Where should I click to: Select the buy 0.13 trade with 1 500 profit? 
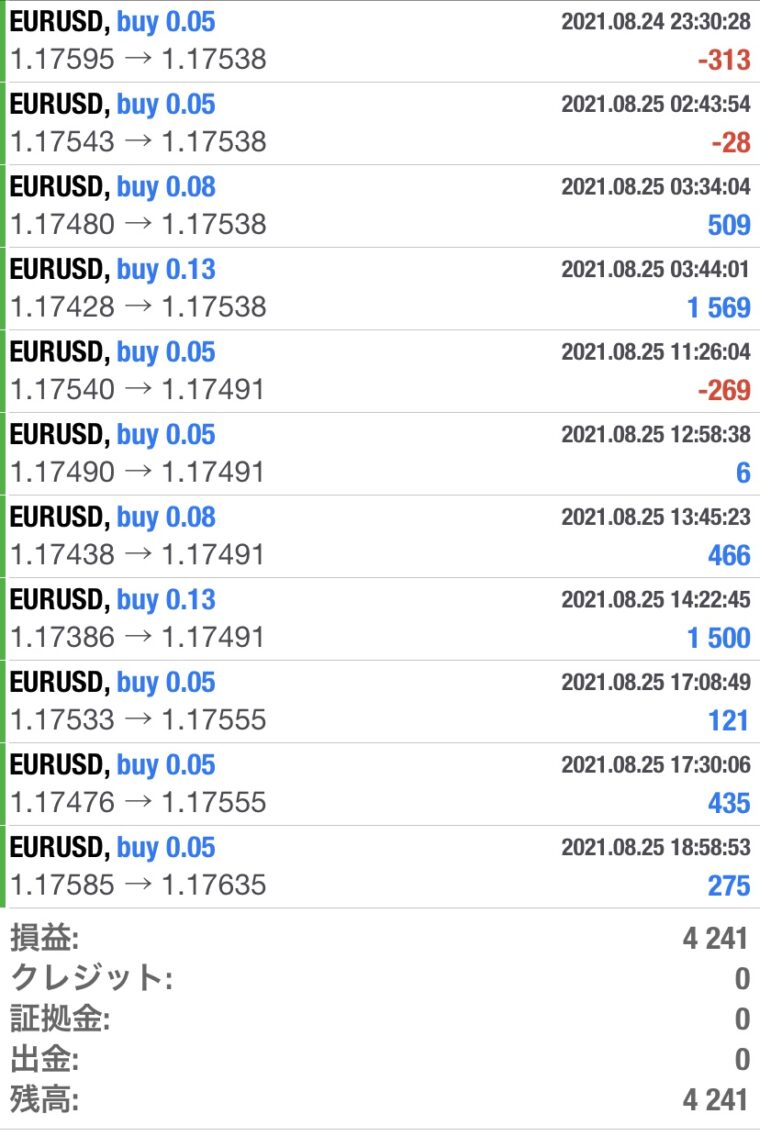click(x=380, y=619)
